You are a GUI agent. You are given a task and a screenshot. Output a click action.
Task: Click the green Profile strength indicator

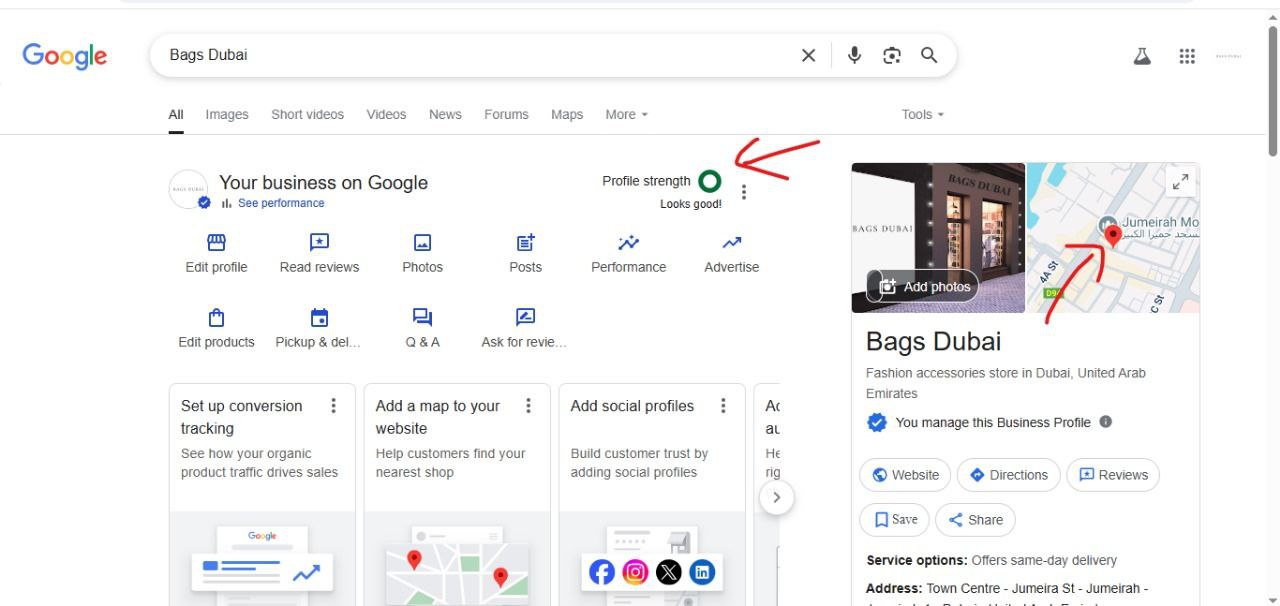pos(709,181)
